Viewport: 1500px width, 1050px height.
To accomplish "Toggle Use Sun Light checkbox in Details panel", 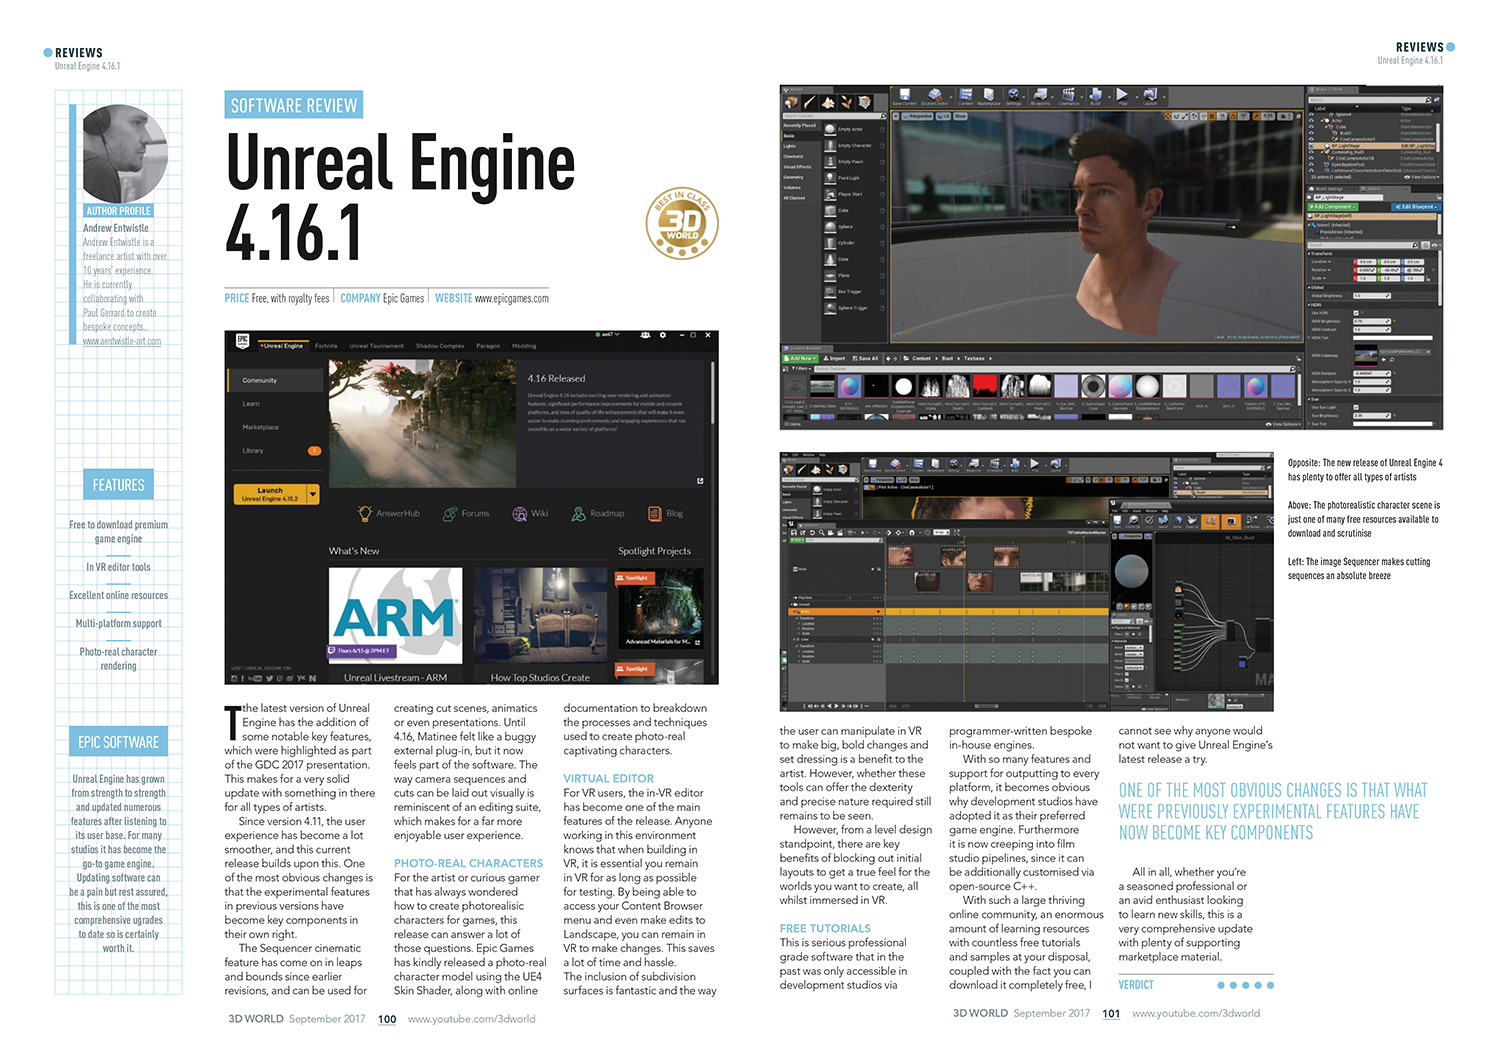I will (1356, 407).
